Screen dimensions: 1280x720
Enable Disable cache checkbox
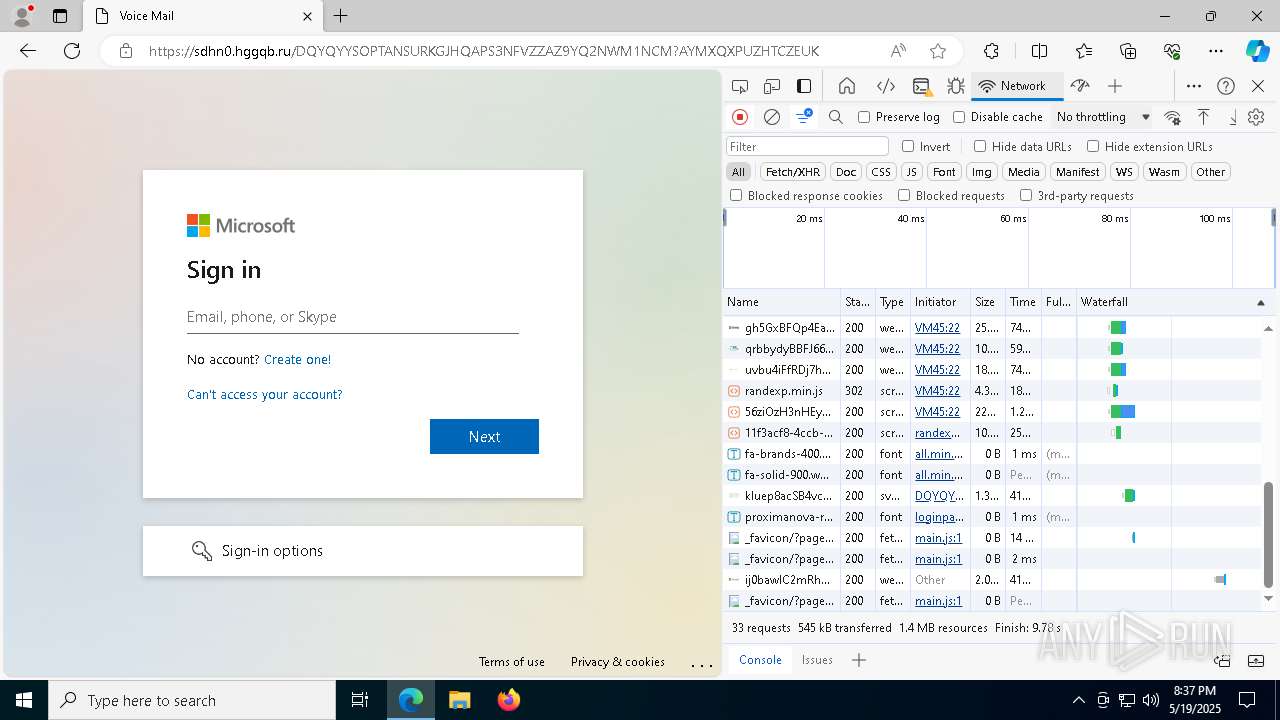959,117
